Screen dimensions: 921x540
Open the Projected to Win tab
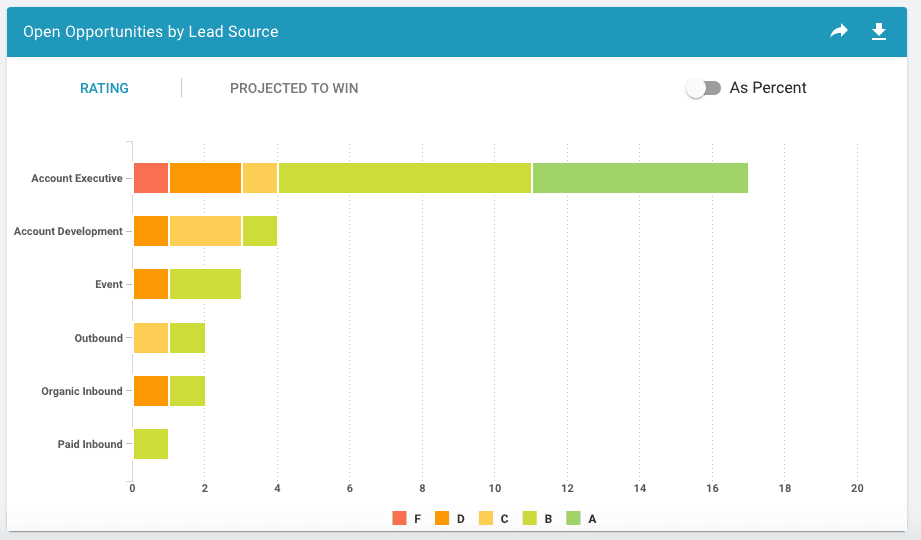[294, 88]
